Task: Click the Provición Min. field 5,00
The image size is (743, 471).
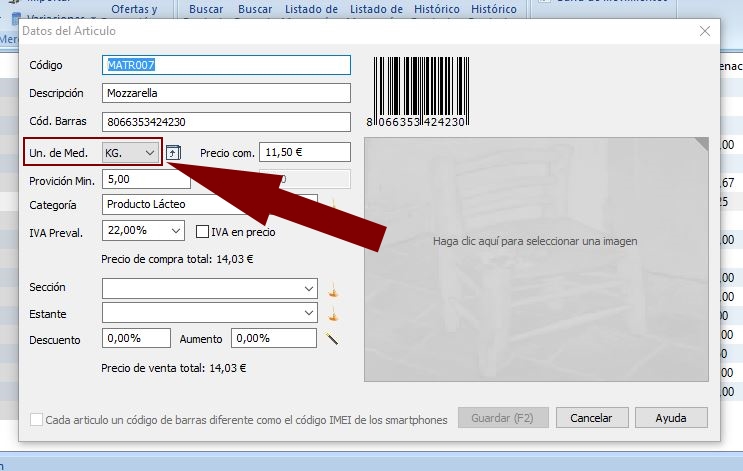Action: click(x=146, y=179)
